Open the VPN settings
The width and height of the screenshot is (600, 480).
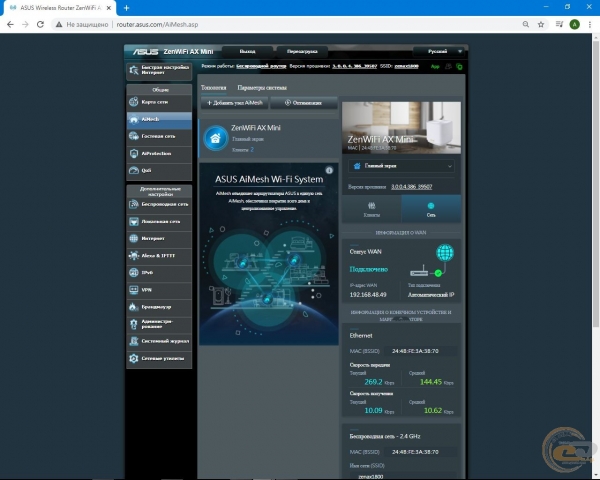(159, 290)
